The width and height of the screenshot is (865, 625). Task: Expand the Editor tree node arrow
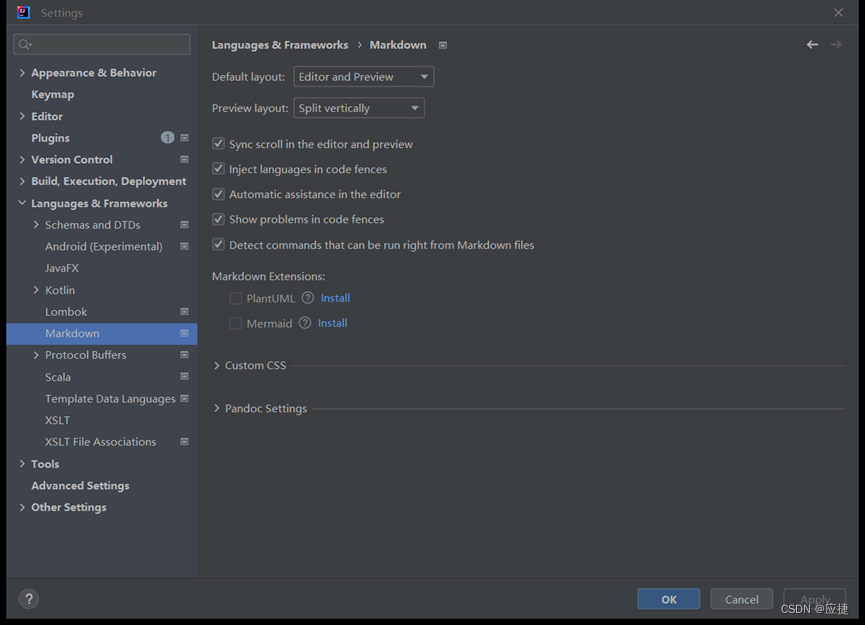[22, 116]
